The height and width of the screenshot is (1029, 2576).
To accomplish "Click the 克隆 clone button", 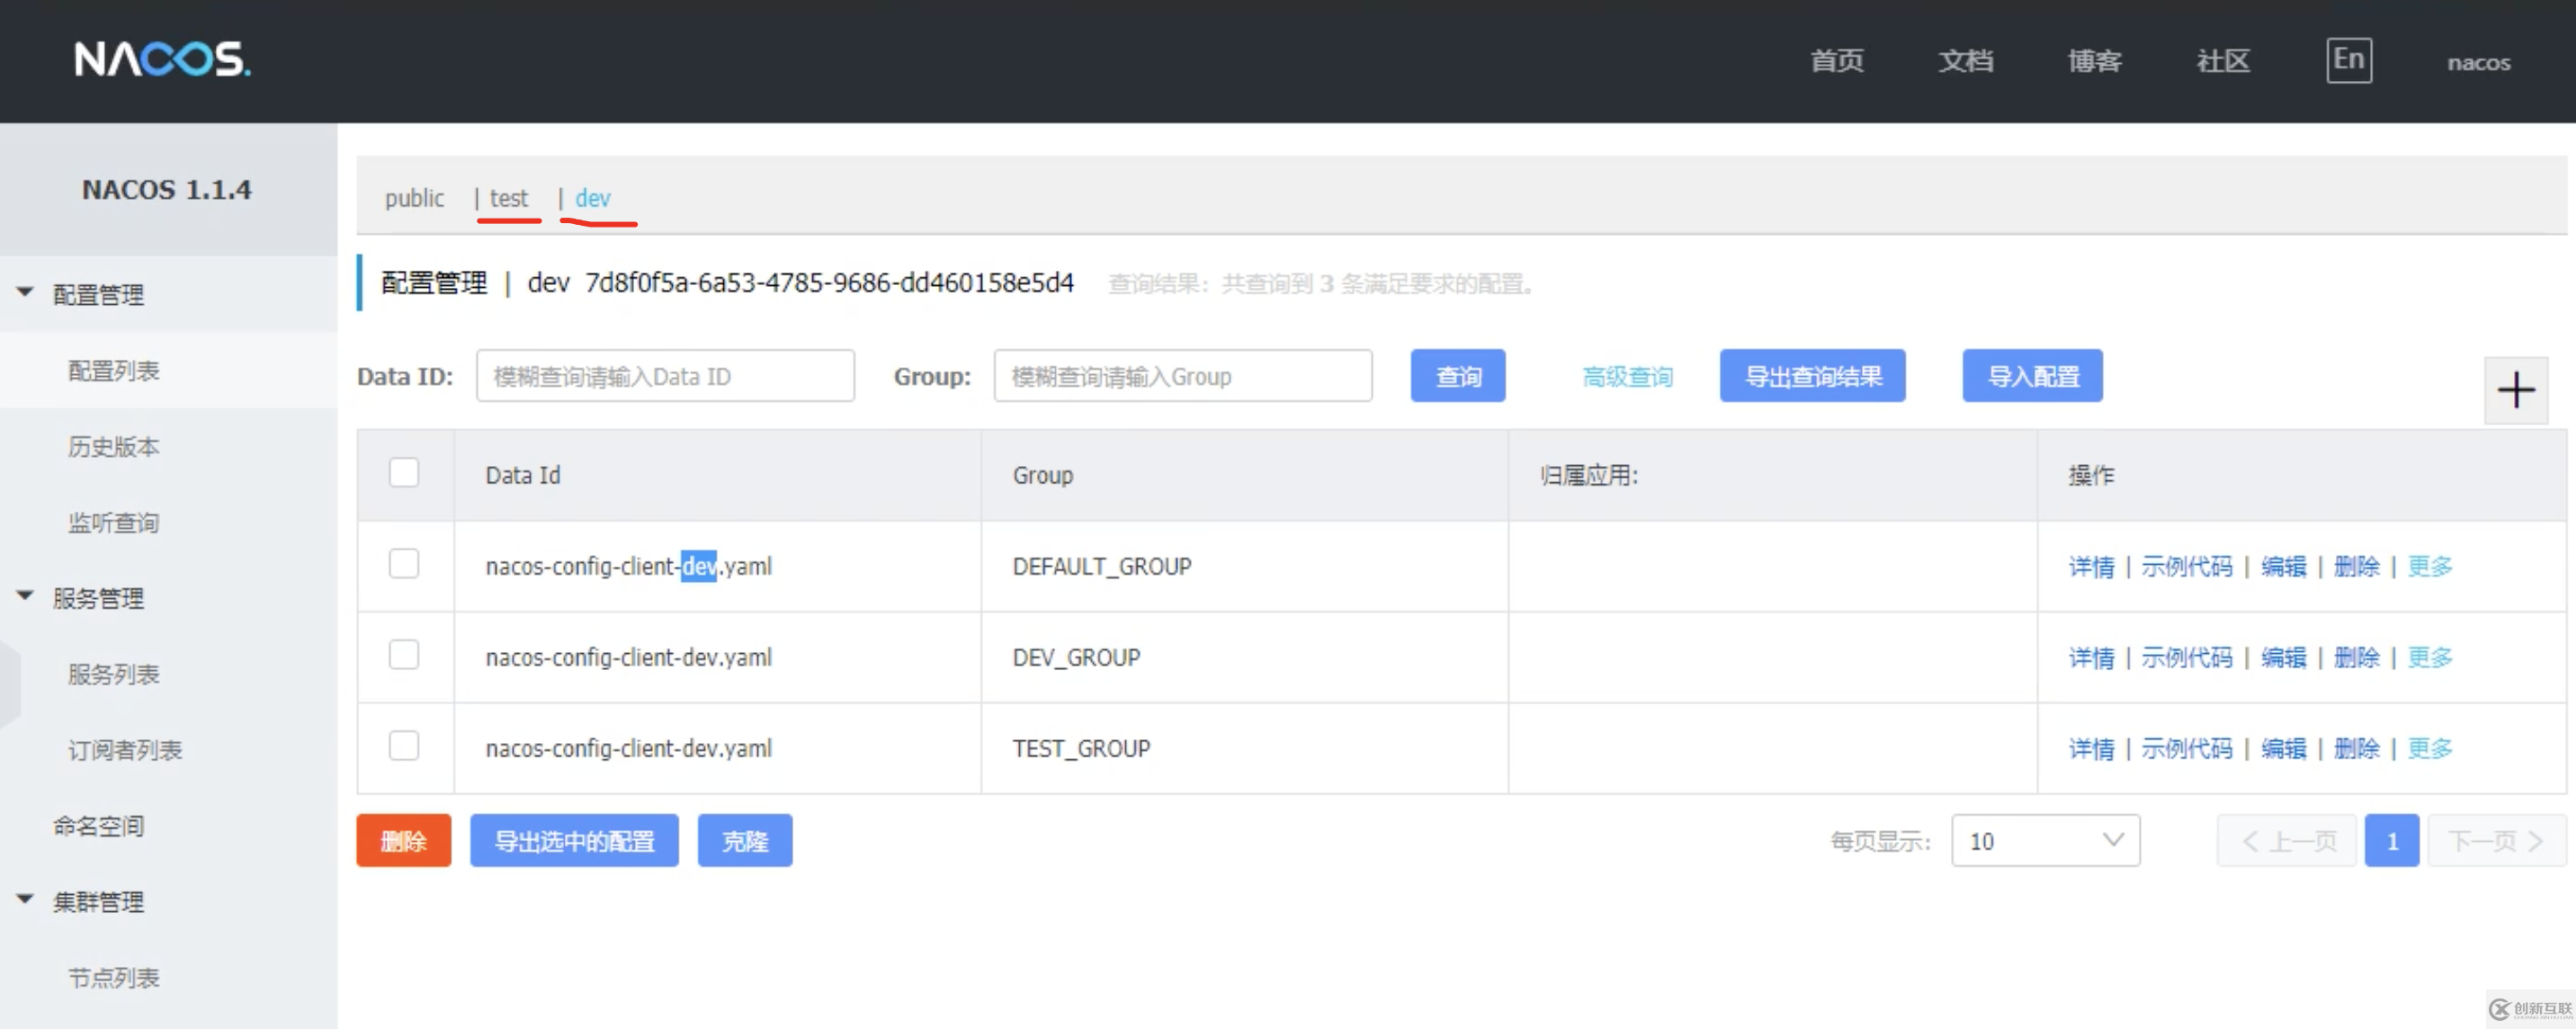I will click(x=744, y=840).
